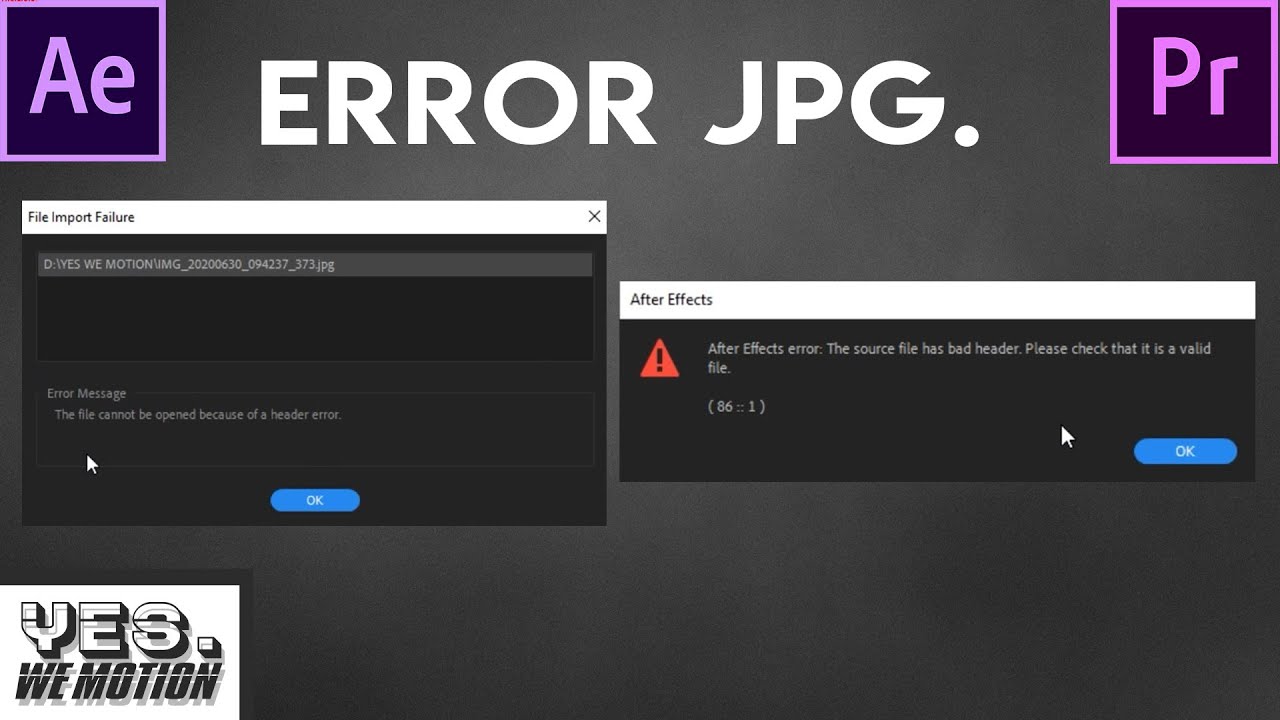Click the After Effects Ae logo

coord(83,80)
